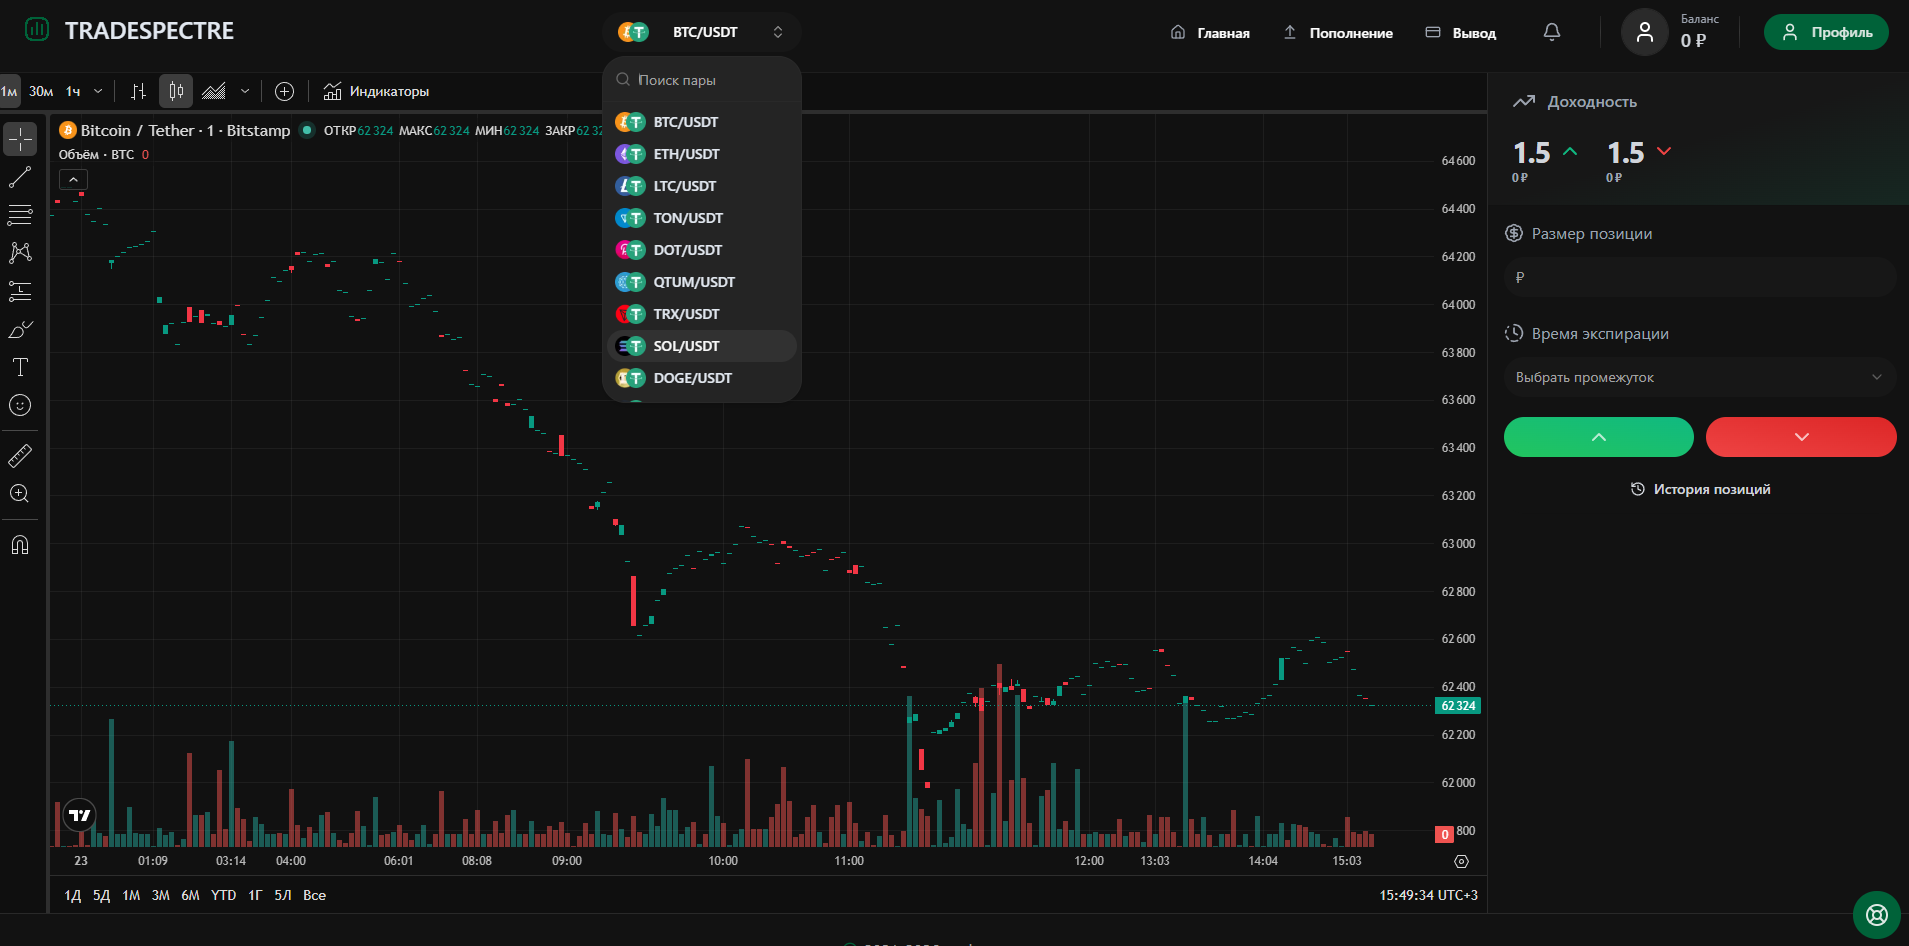Open horizontal lines drawing tools
Screen dimensions: 1909x946
click(20, 215)
